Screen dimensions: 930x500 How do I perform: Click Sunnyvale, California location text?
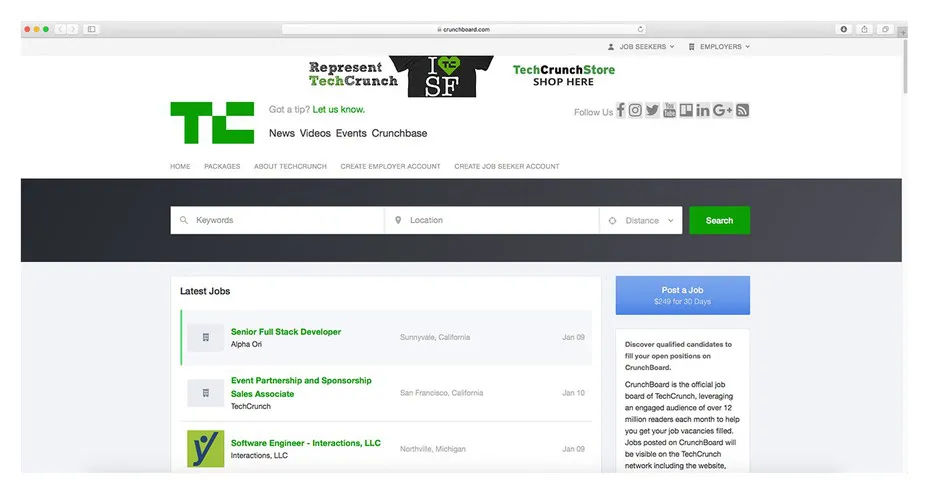pyautogui.click(x=435, y=337)
